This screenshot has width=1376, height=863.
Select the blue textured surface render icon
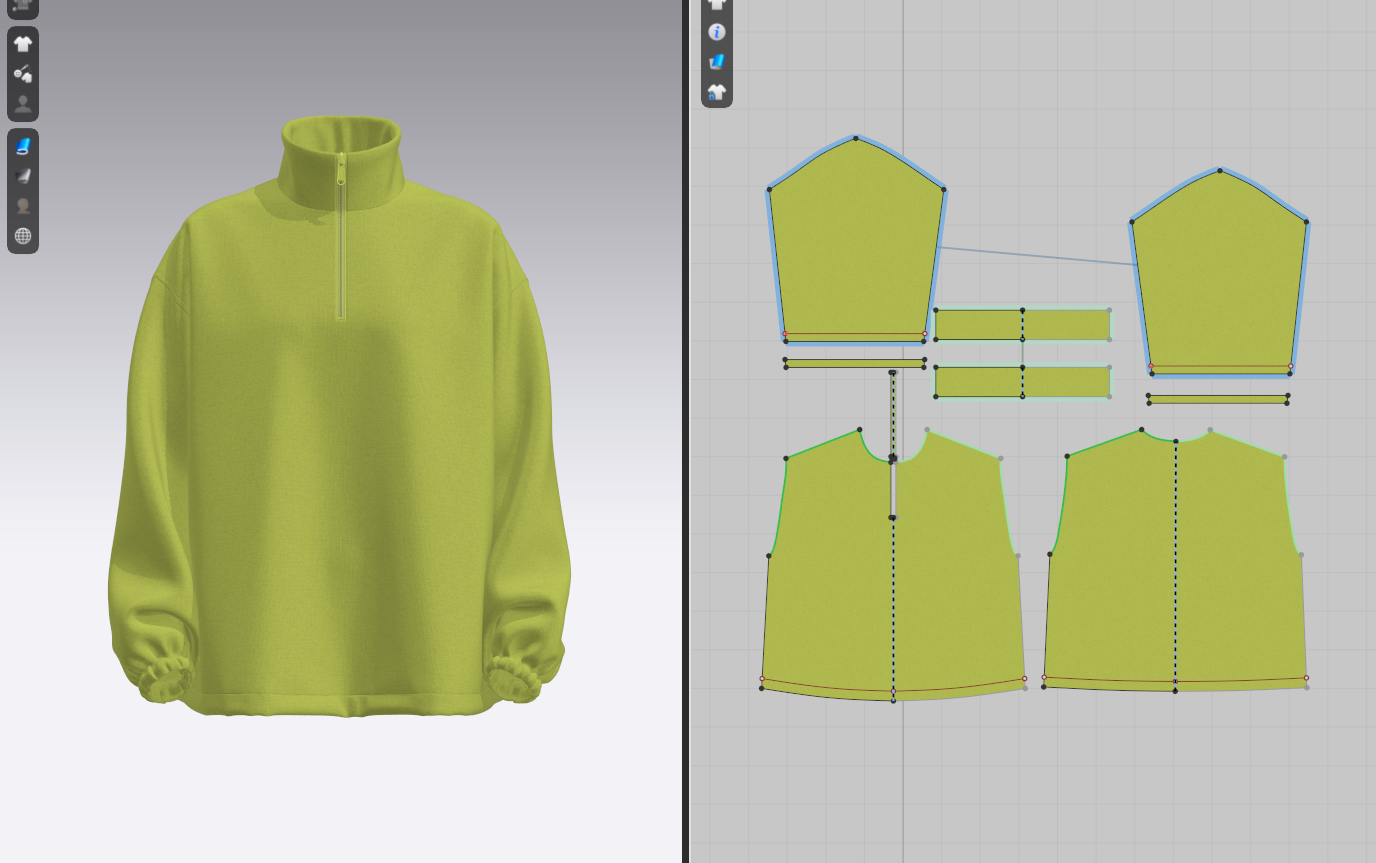coord(23,146)
